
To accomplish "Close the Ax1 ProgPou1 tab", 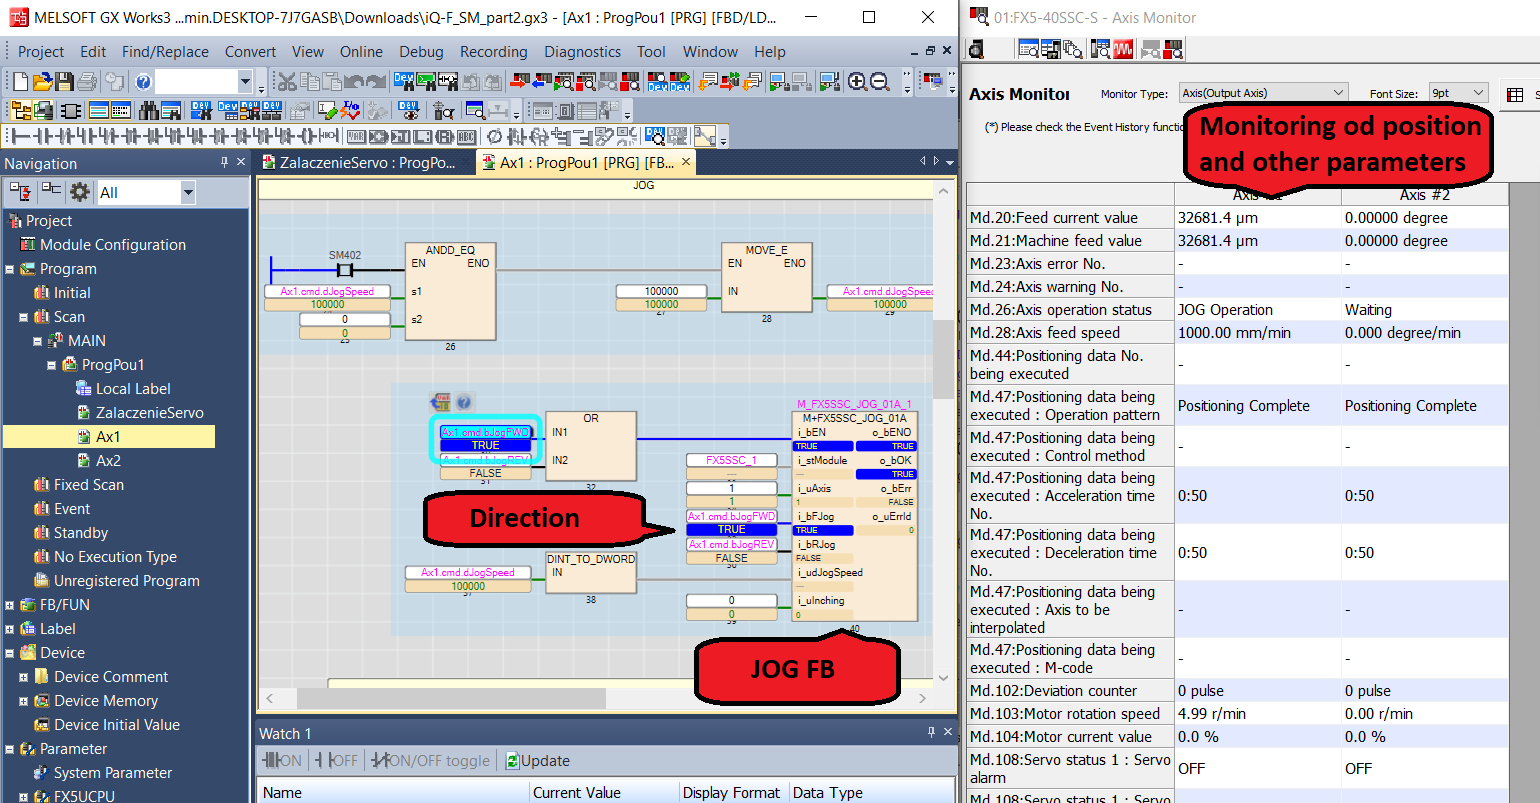I will [x=686, y=162].
